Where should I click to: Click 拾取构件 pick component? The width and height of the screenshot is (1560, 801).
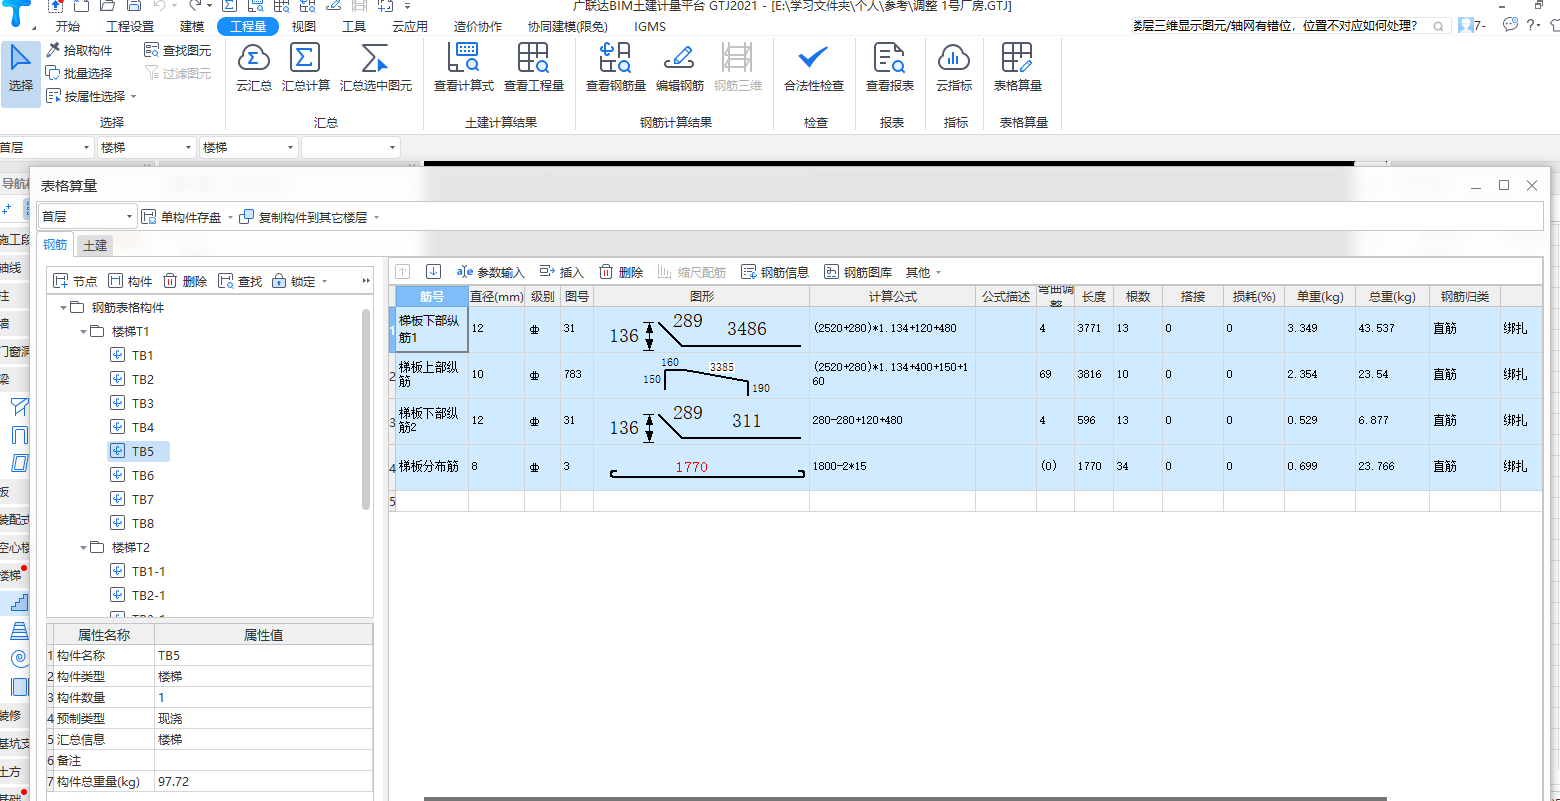pyautogui.click(x=79, y=50)
